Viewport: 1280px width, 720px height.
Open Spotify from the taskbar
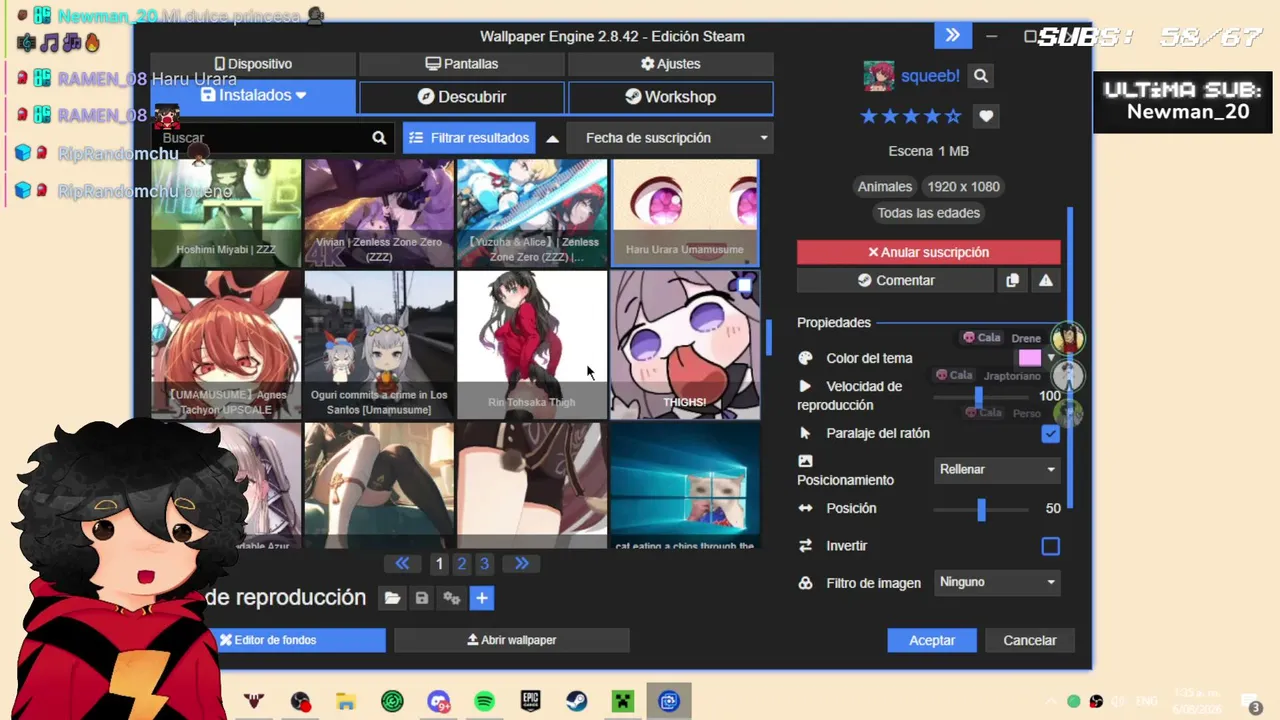tap(484, 702)
